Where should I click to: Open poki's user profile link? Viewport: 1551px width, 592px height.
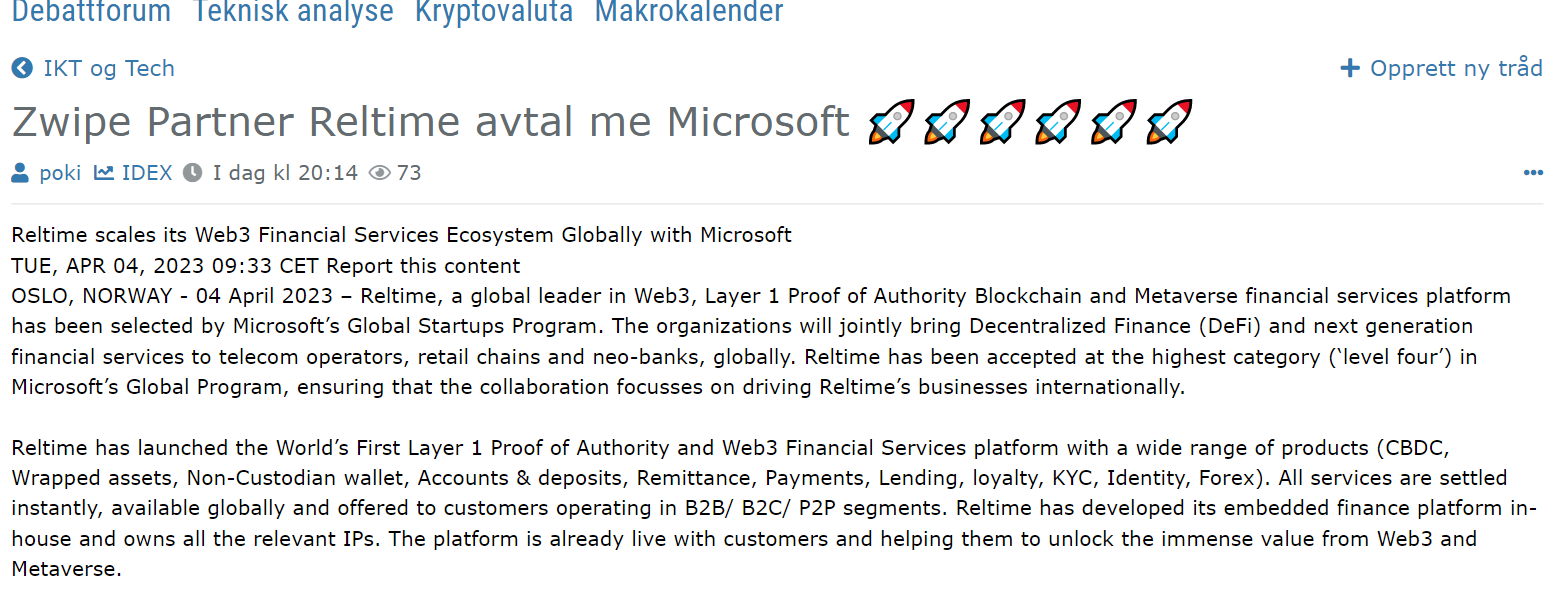60,173
